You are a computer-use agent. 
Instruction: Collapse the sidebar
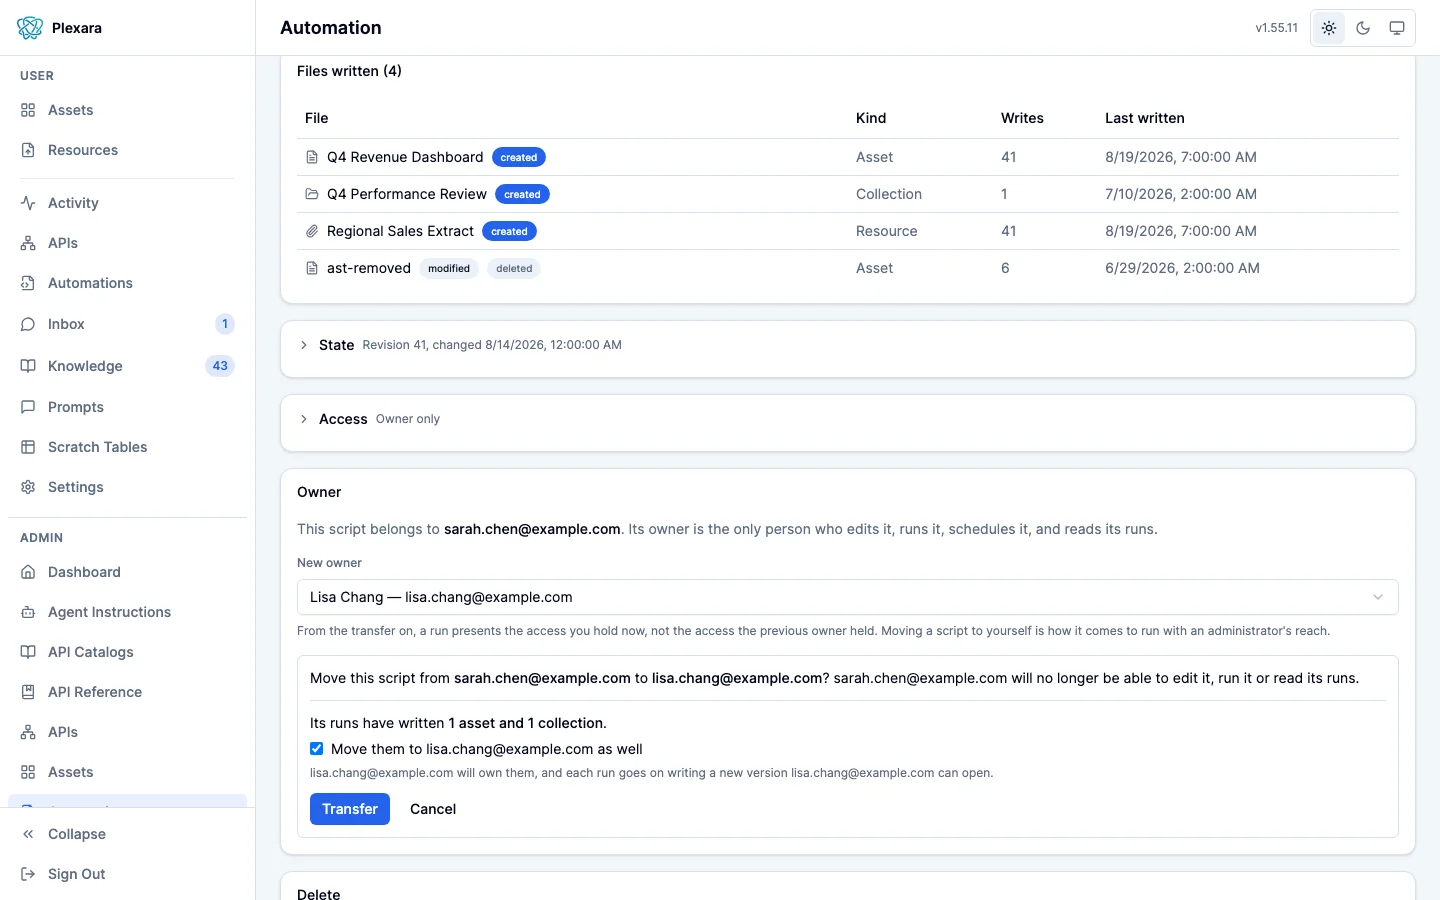pos(127,834)
